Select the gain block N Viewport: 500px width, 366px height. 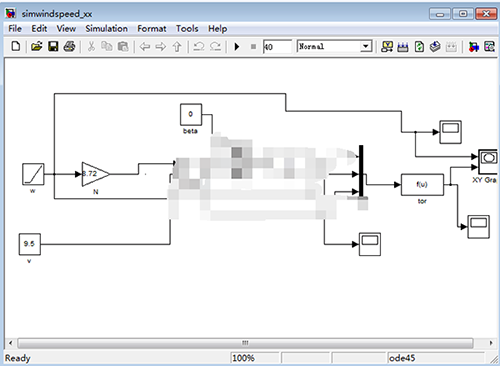(95, 174)
